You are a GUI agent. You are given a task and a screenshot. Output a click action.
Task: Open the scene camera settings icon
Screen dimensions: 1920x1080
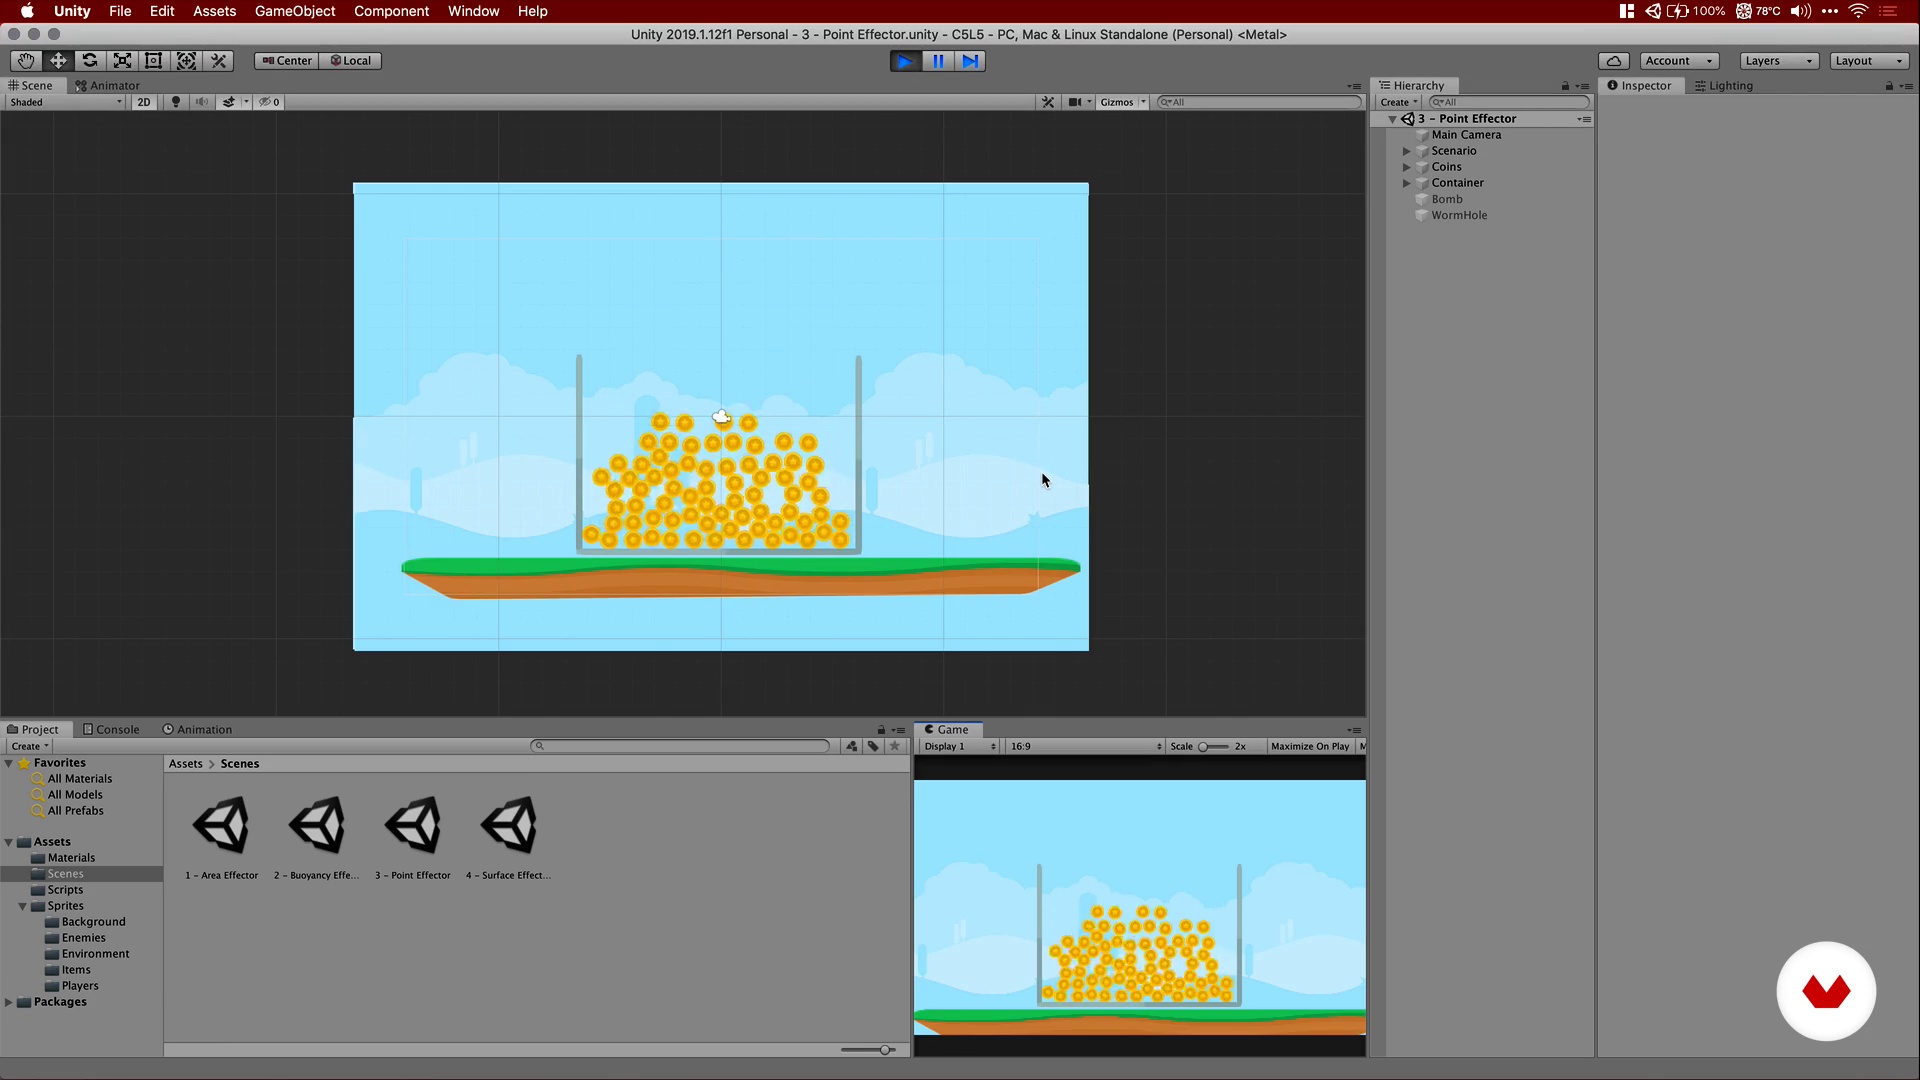(x=1075, y=102)
